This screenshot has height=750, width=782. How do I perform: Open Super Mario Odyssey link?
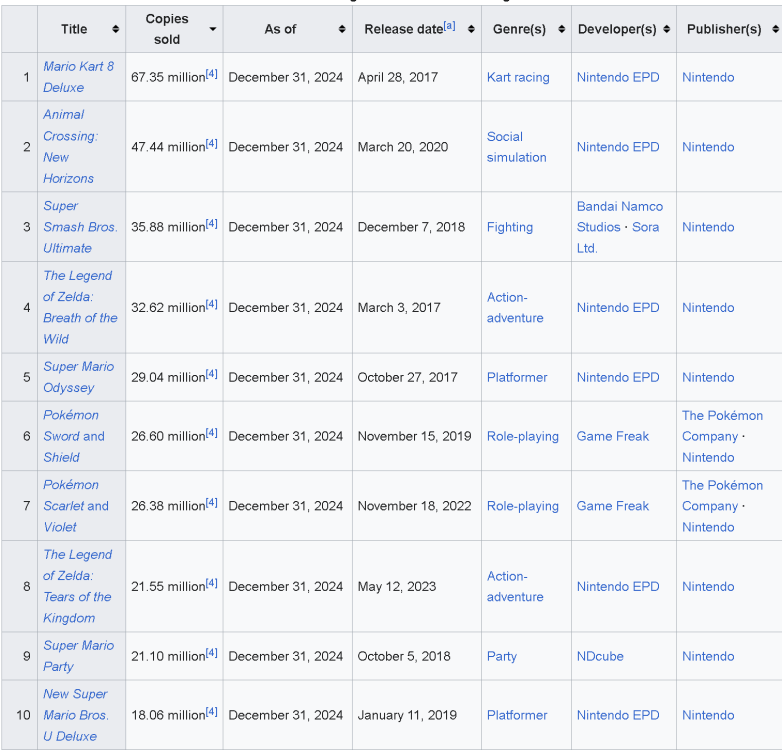pos(79,377)
